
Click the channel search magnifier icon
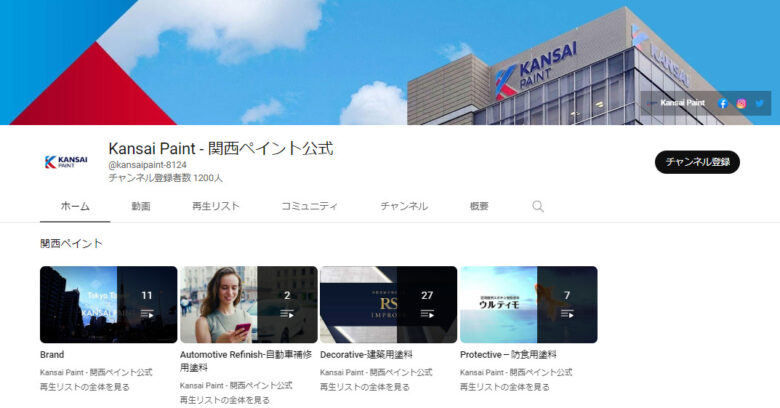pyautogui.click(x=538, y=206)
